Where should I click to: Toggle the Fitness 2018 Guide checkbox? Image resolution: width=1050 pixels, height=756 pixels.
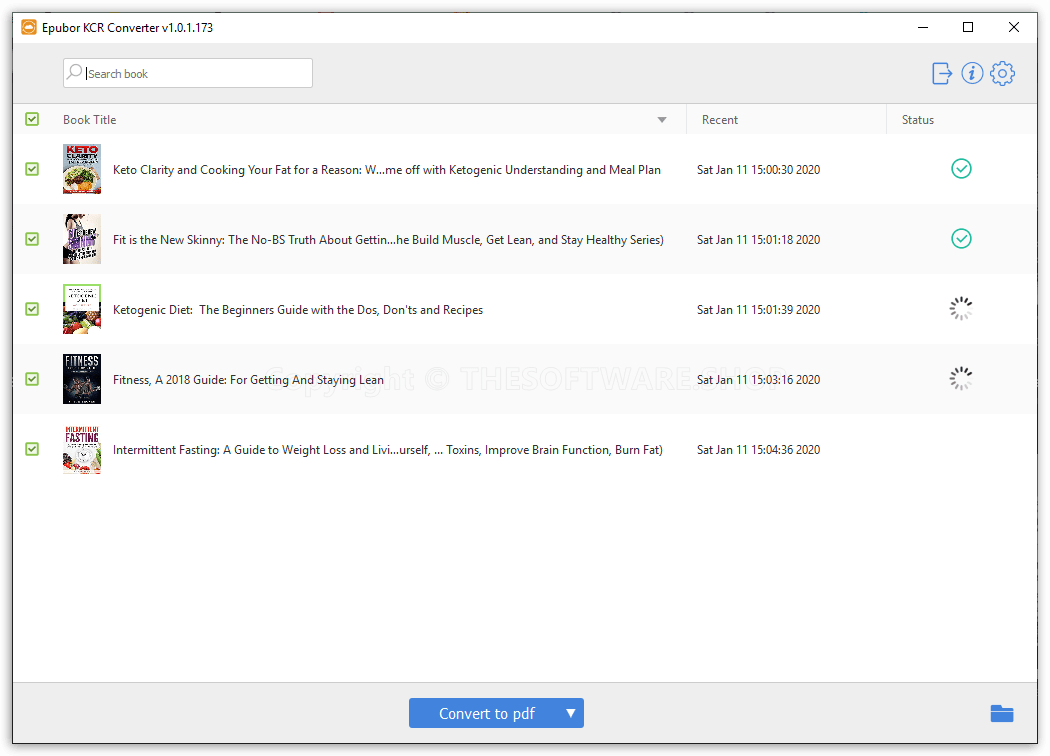(x=32, y=379)
